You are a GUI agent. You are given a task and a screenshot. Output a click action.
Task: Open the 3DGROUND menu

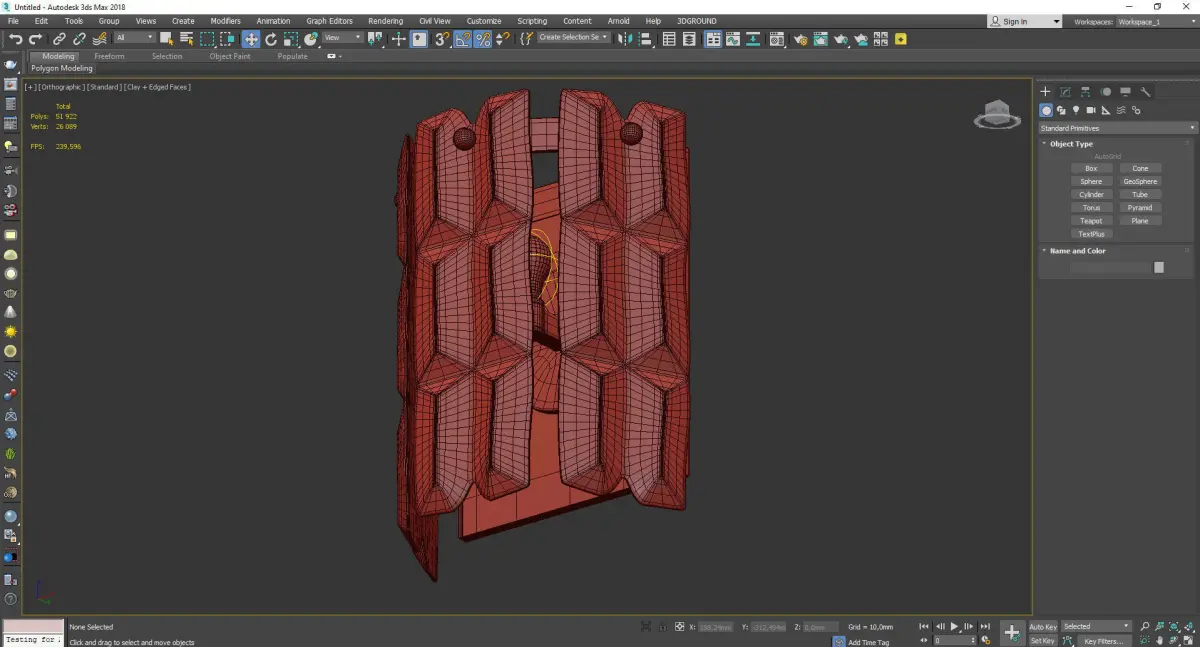click(696, 21)
